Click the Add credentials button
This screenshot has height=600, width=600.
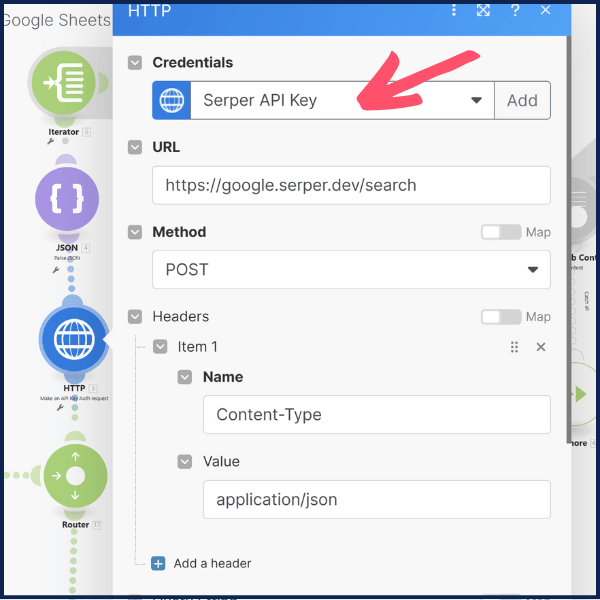(522, 100)
